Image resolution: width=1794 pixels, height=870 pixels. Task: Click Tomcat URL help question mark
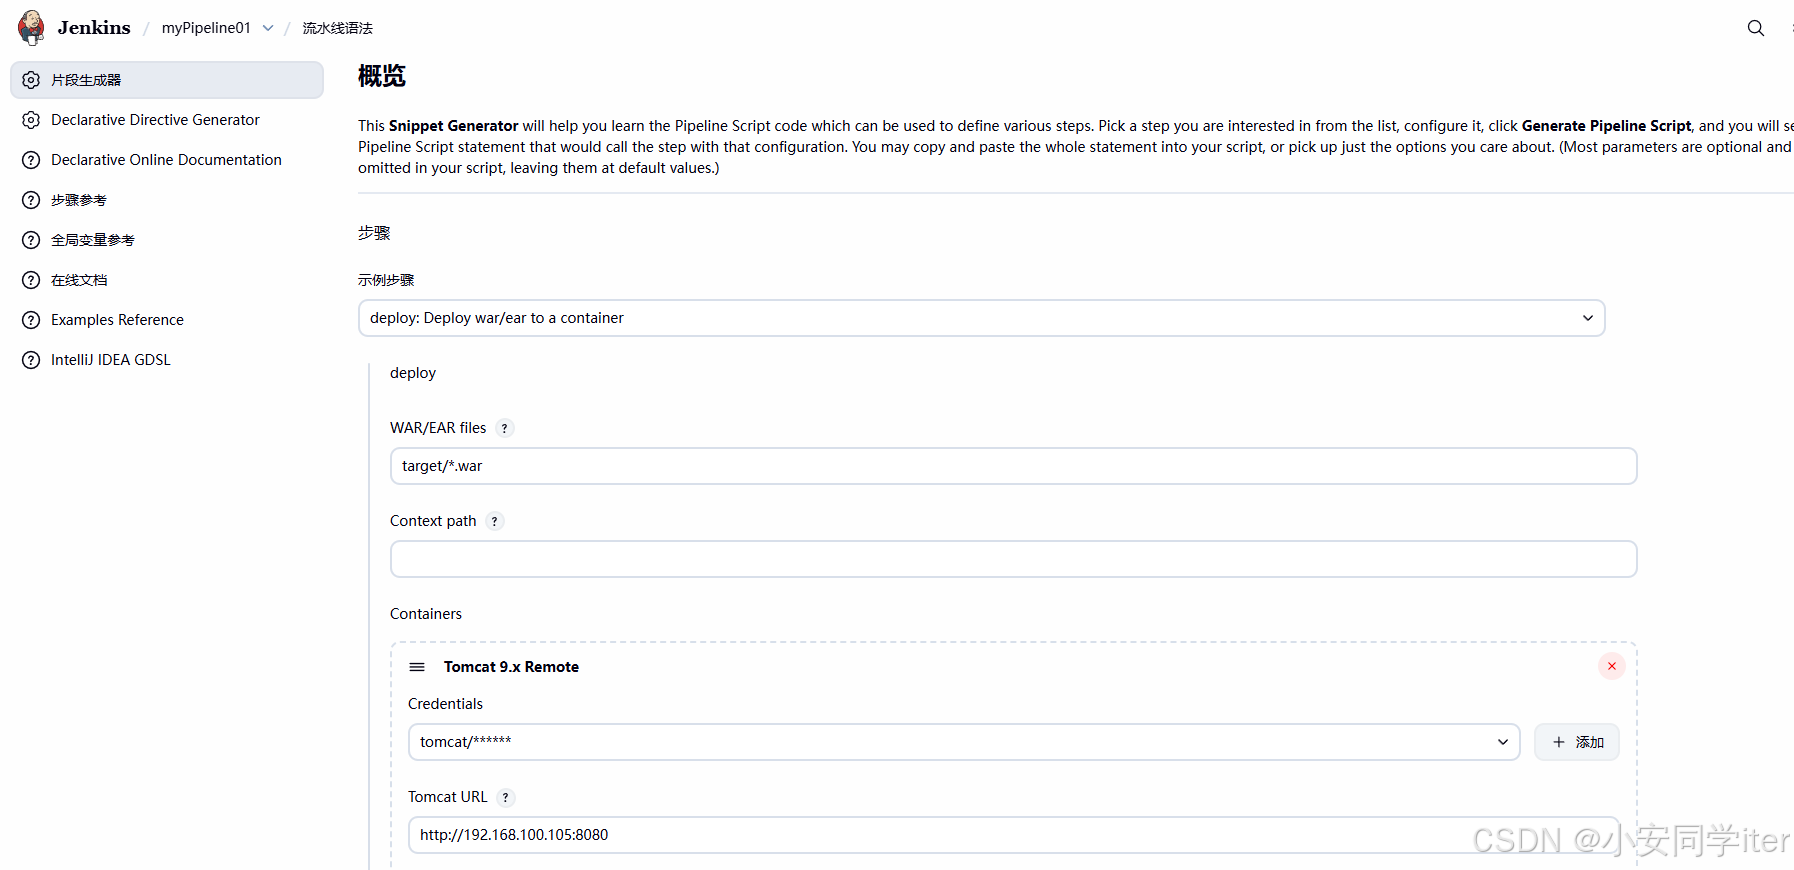coord(506,797)
